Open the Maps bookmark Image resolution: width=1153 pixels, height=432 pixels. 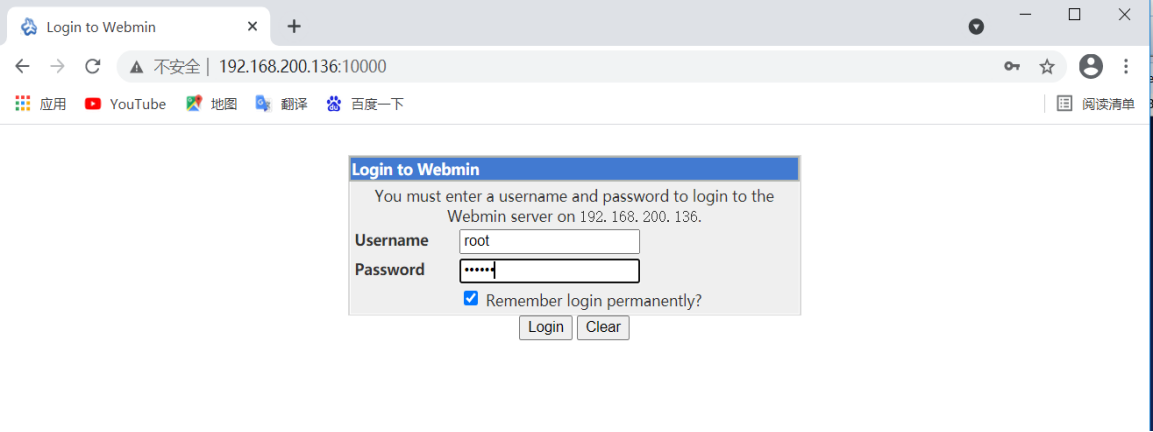coord(211,104)
